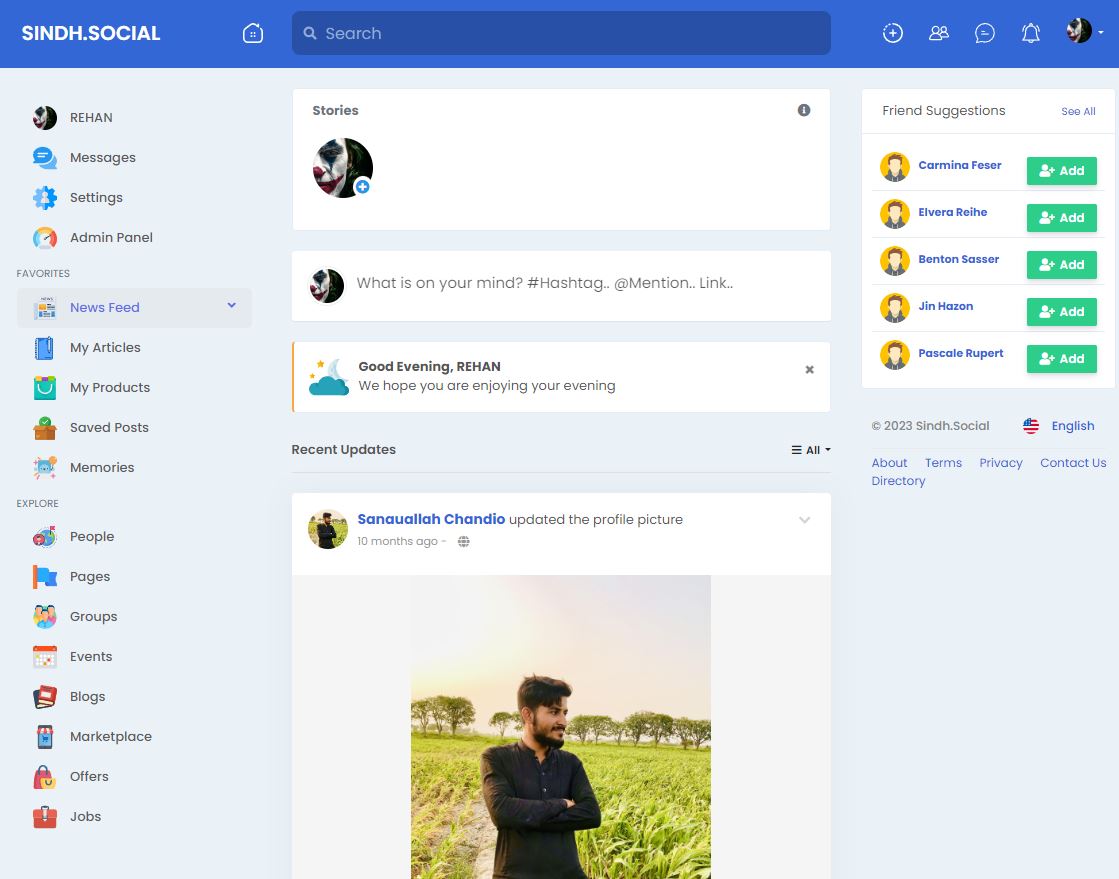Dismiss the Good Evening greeting message

(808, 369)
